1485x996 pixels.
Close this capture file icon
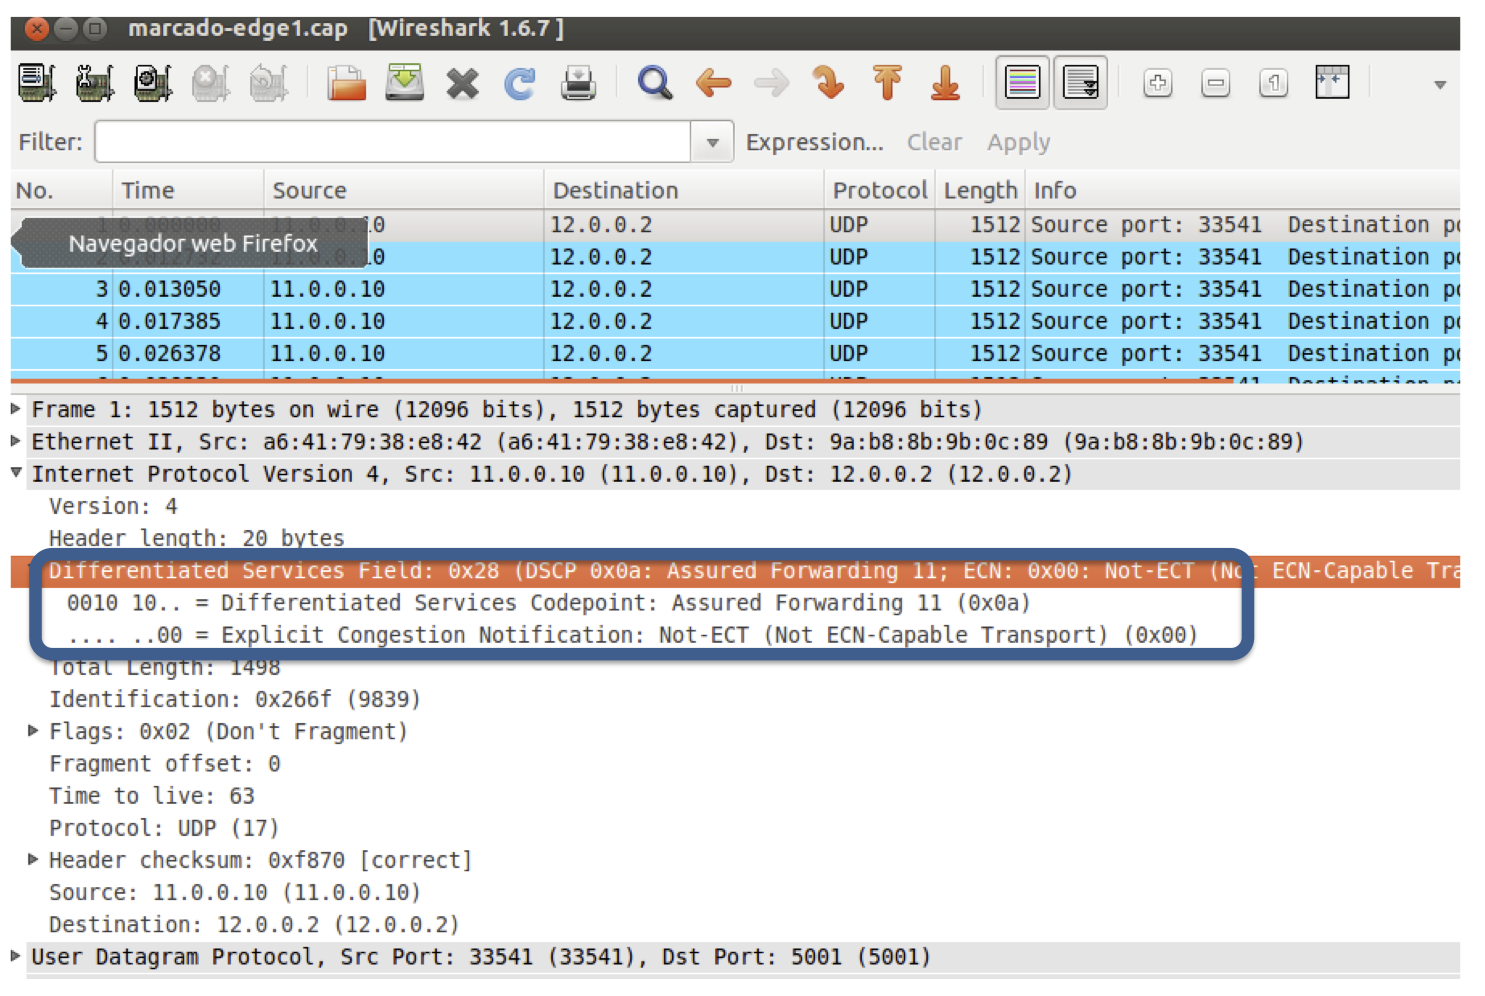tap(462, 83)
